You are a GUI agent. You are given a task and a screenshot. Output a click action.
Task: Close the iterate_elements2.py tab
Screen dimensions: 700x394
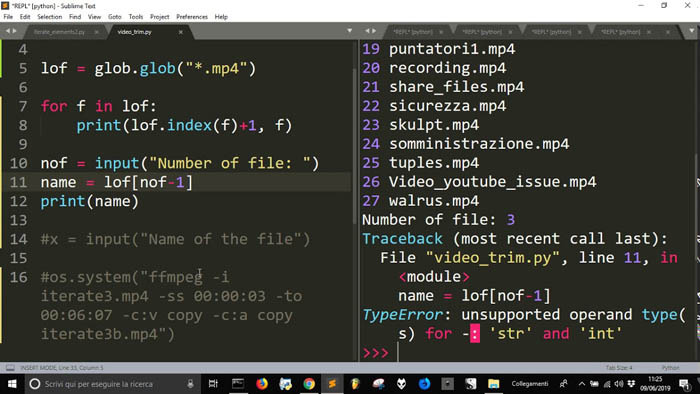coord(96,32)
